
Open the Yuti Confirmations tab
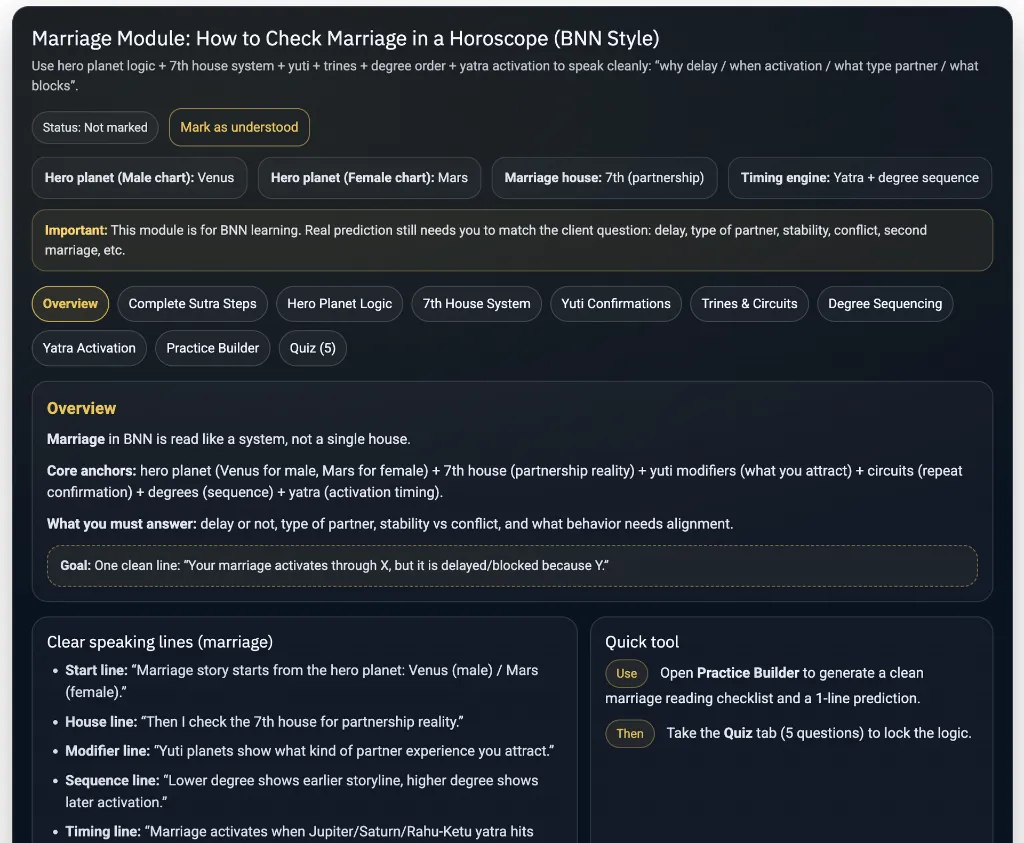click(x=615, y=303)
